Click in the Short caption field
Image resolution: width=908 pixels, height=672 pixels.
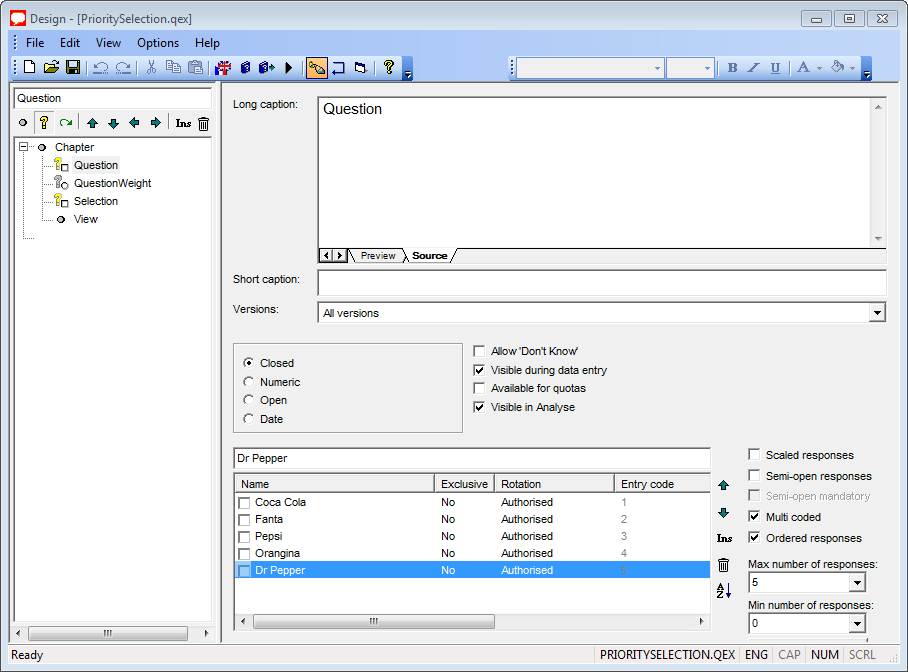601,283
